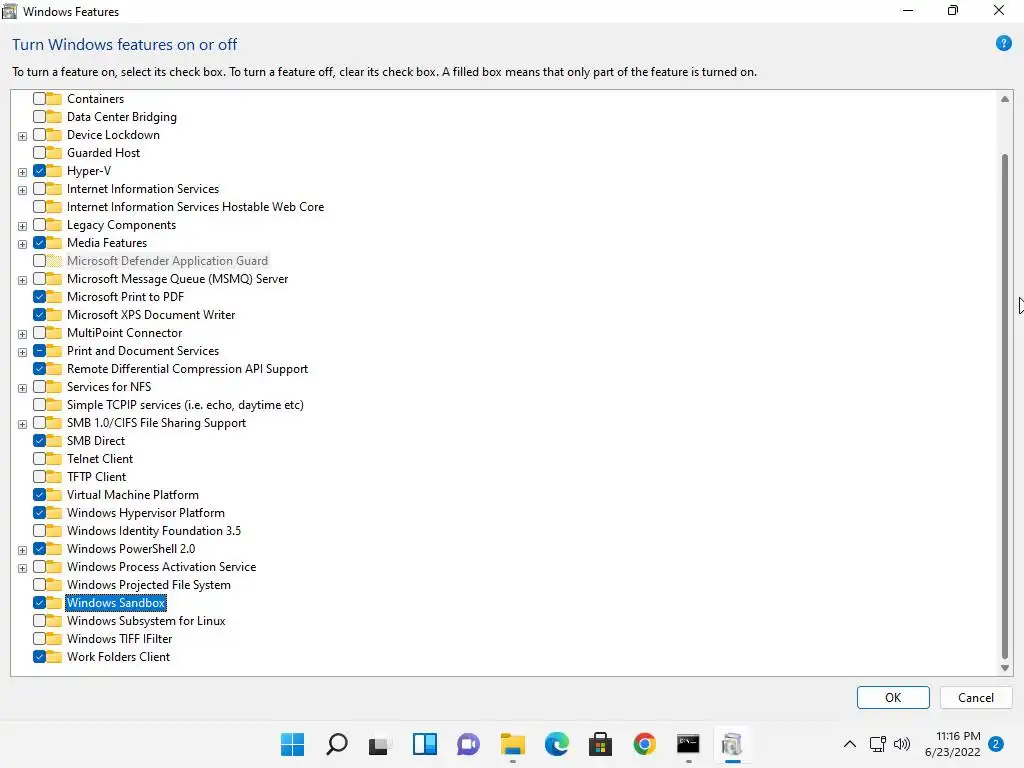Expand Microsoft Message Queue (MSMQ) Server

[x=22, y=280]
